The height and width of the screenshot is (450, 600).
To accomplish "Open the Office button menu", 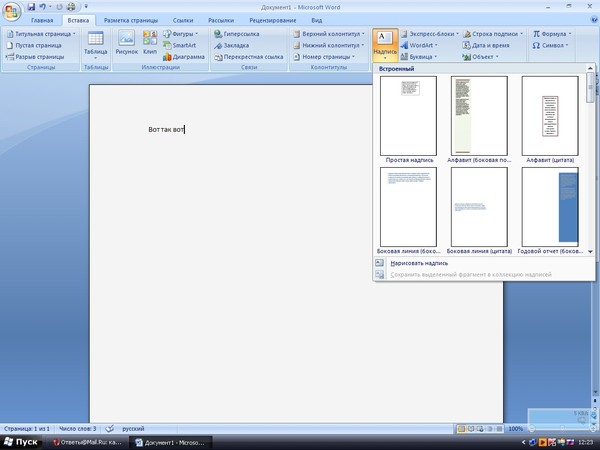I will click(x=11, y=11).
